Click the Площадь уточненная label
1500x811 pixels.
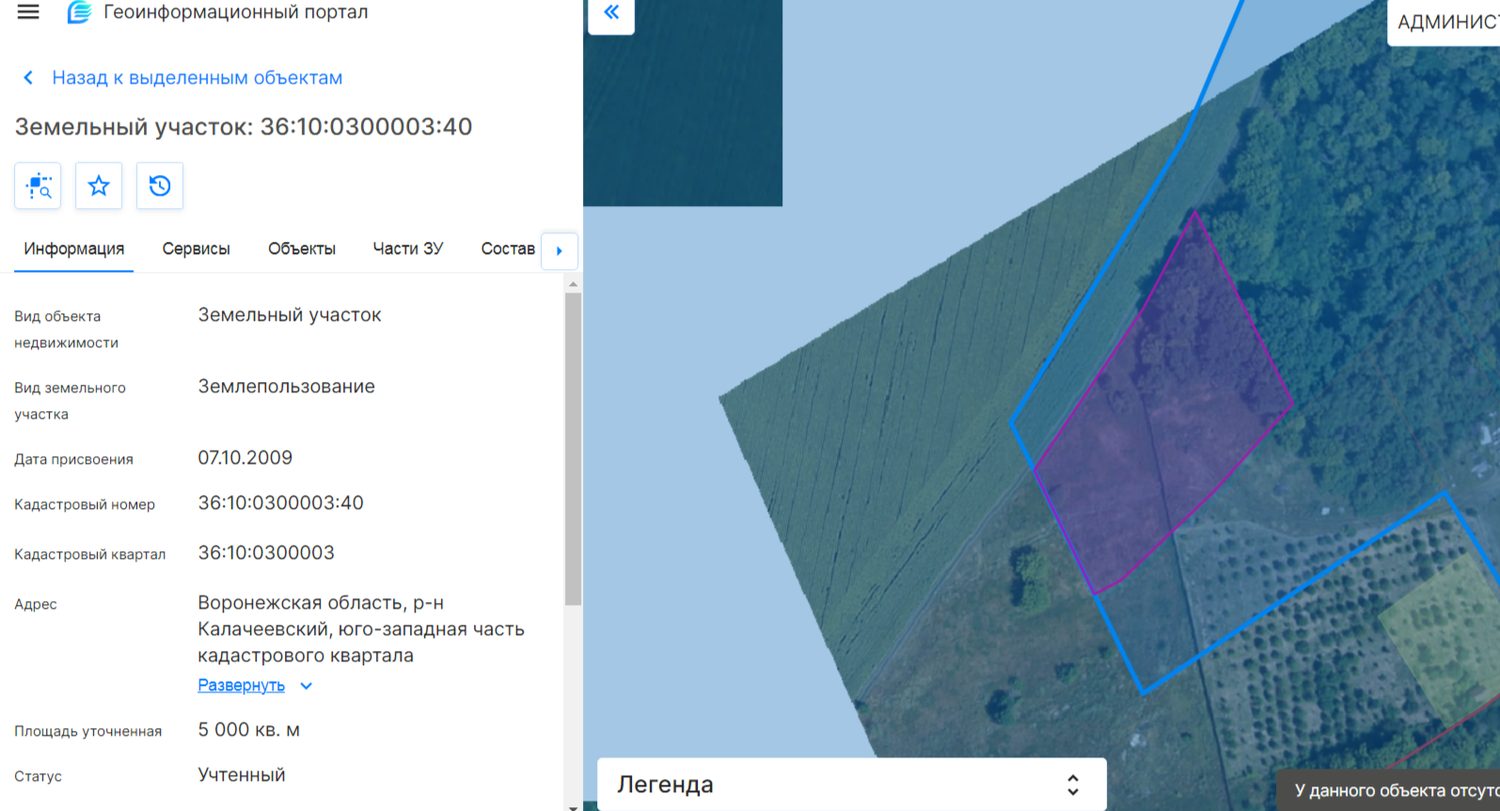(88, 732)
